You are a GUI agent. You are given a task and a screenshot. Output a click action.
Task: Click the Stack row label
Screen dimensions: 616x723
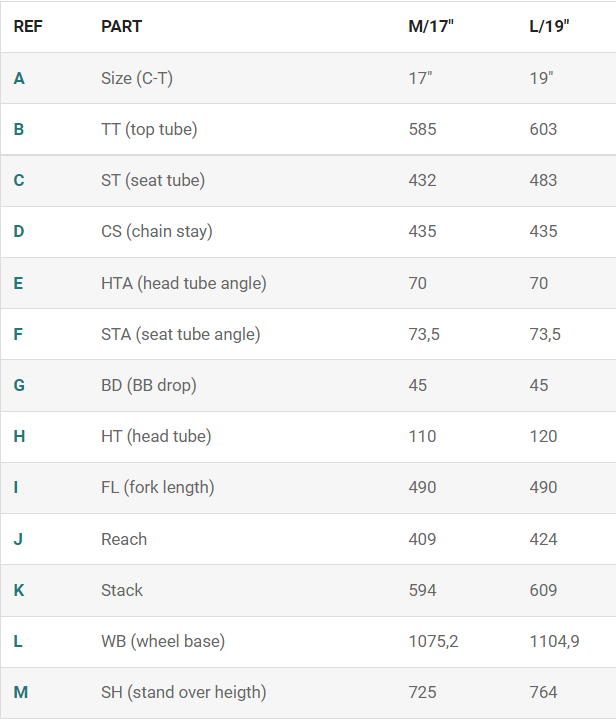click(122, 590)
